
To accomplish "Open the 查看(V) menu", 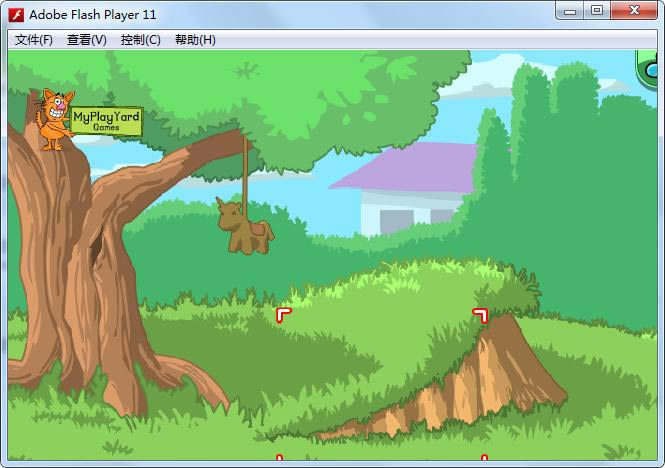I will (x=87, y=40).
